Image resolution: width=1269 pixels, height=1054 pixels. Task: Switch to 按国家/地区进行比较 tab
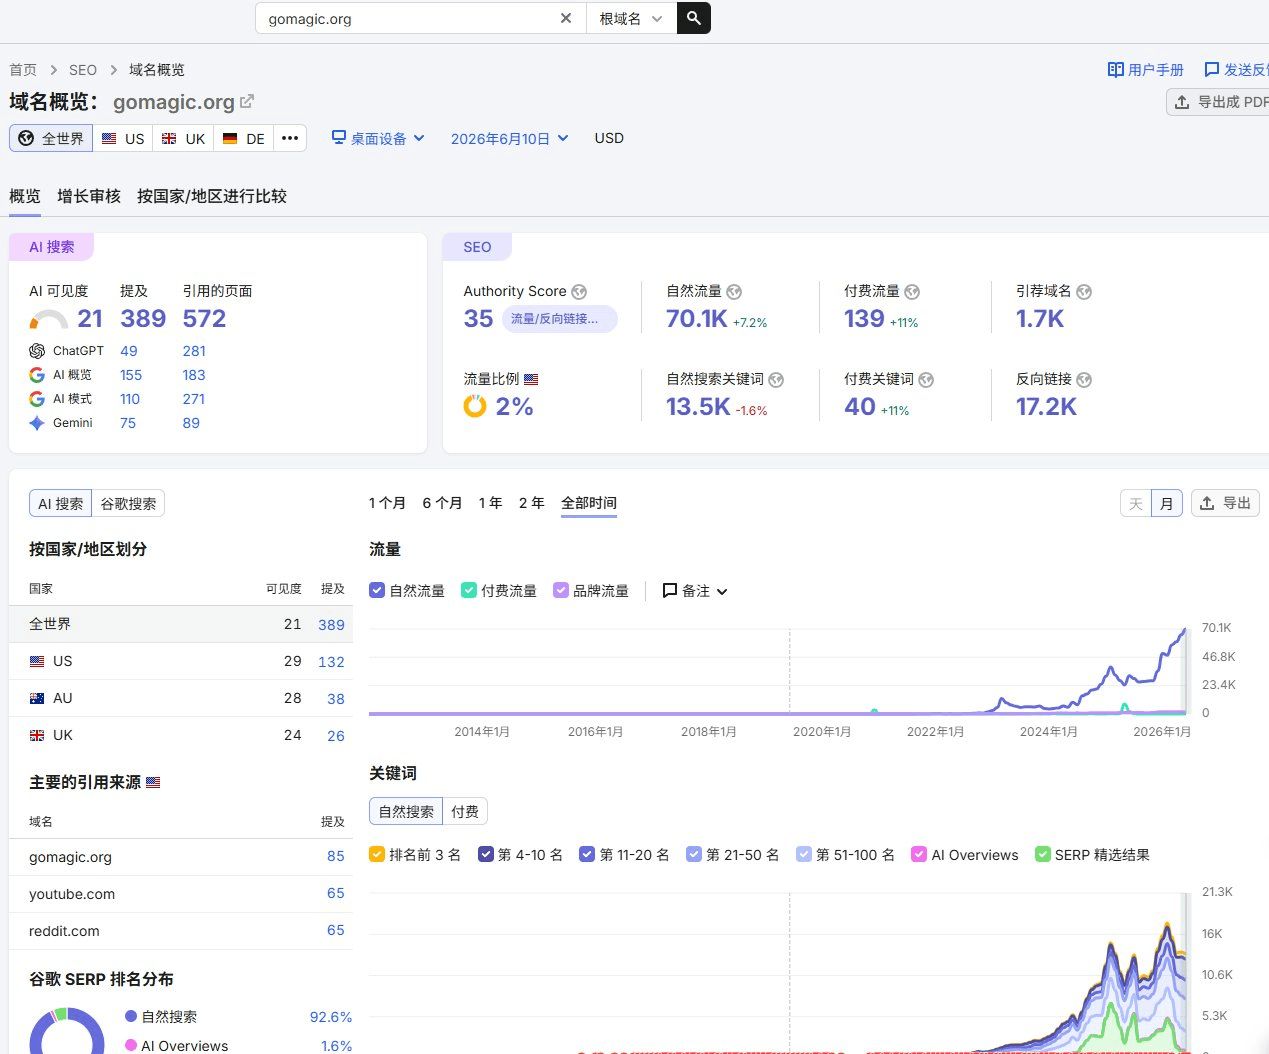tap(212, 196)
